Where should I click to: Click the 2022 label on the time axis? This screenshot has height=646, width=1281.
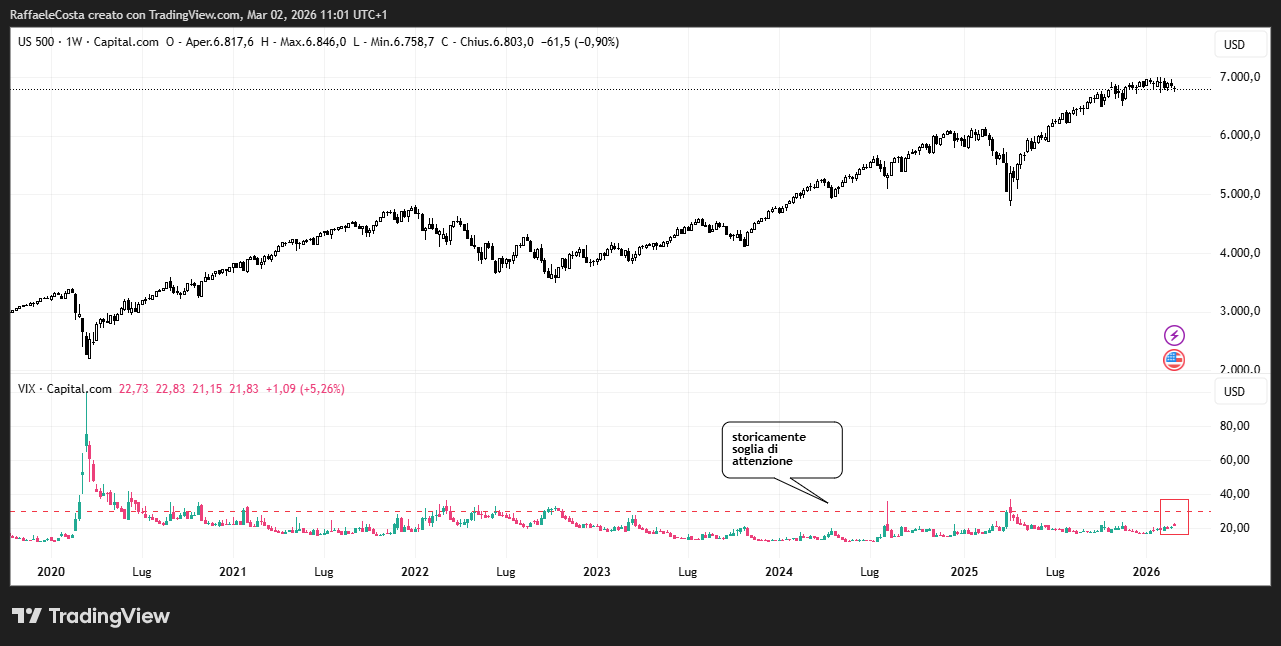coord(414,572)
